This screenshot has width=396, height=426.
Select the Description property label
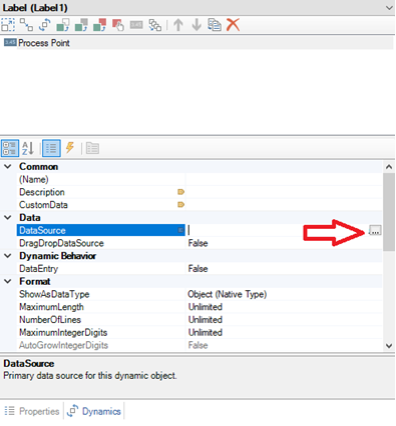(42, 192)
